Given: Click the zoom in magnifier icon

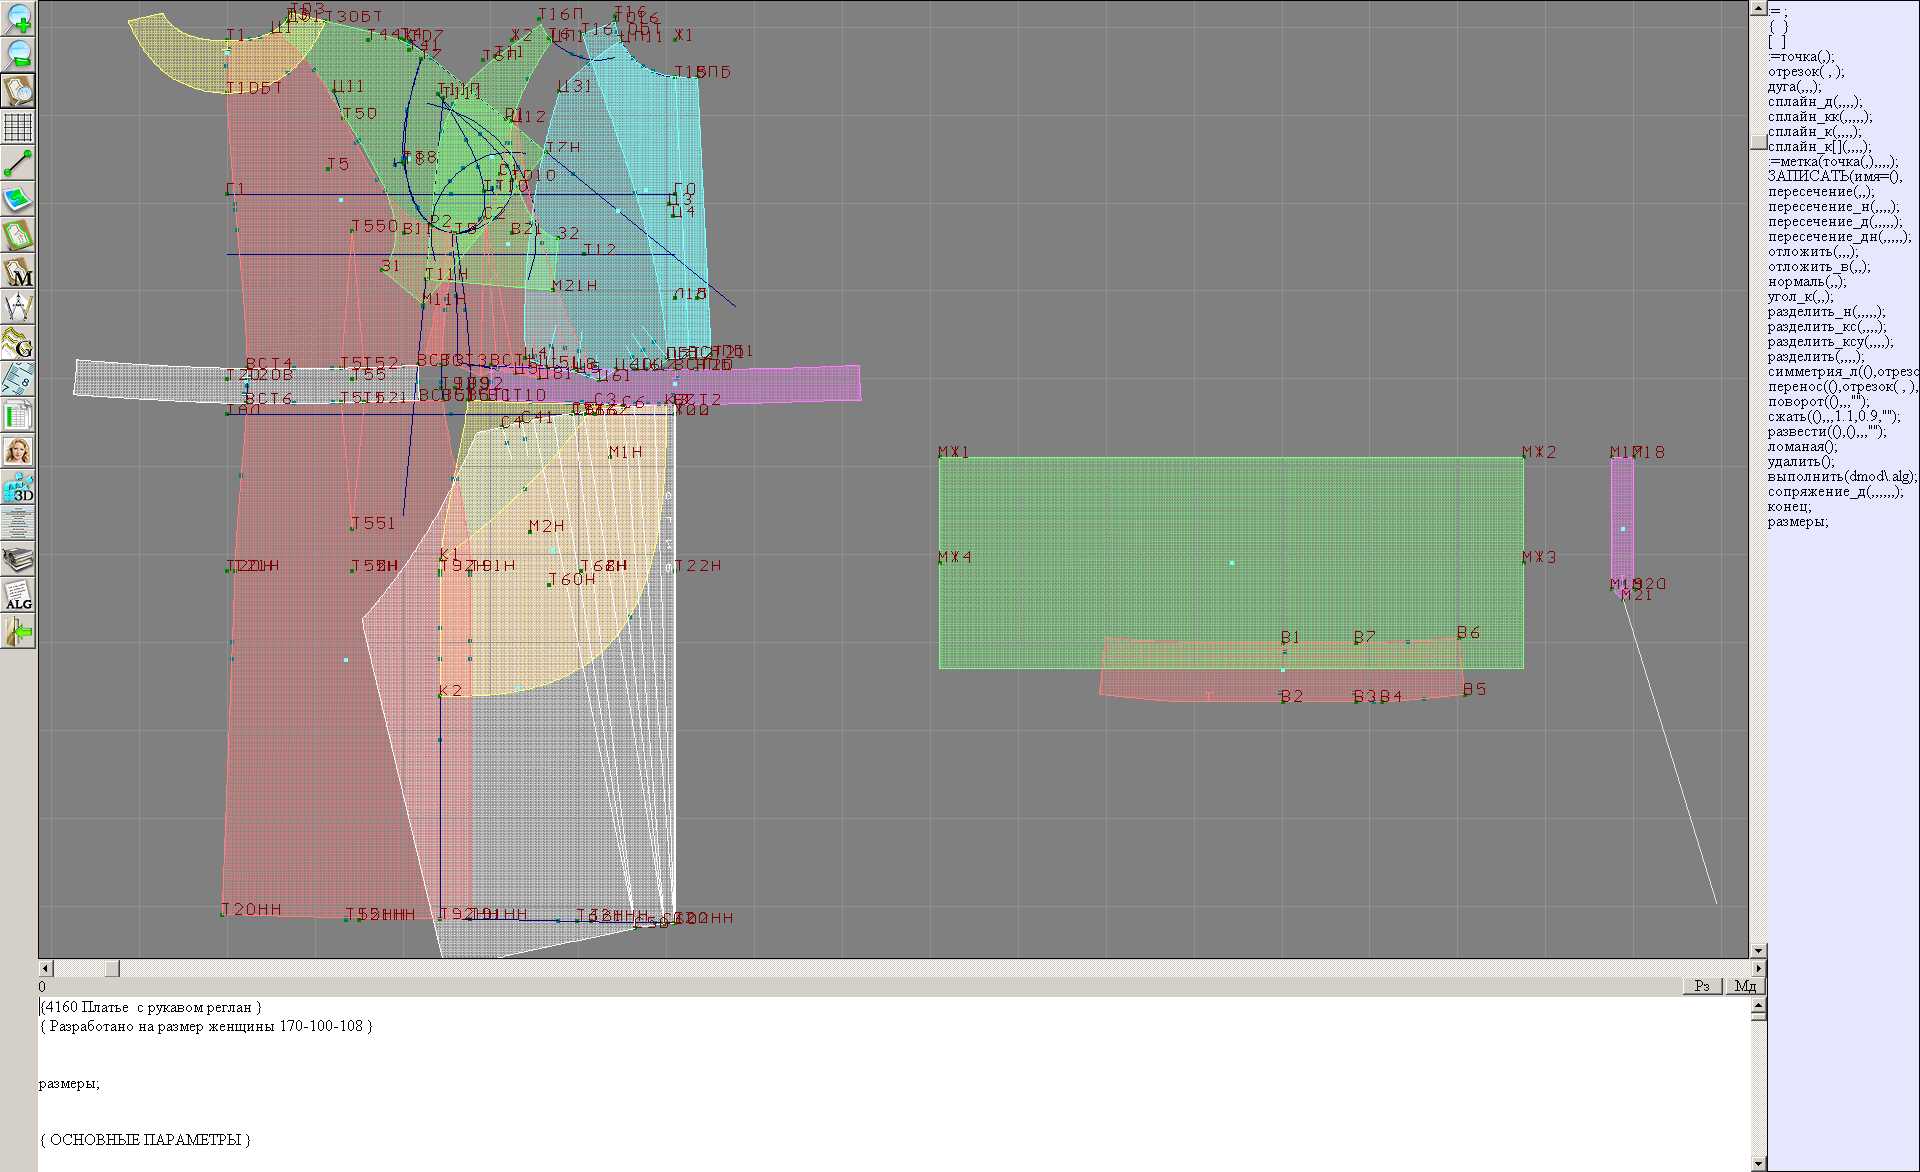Looking at the screenshot, I should click(18, 19).
